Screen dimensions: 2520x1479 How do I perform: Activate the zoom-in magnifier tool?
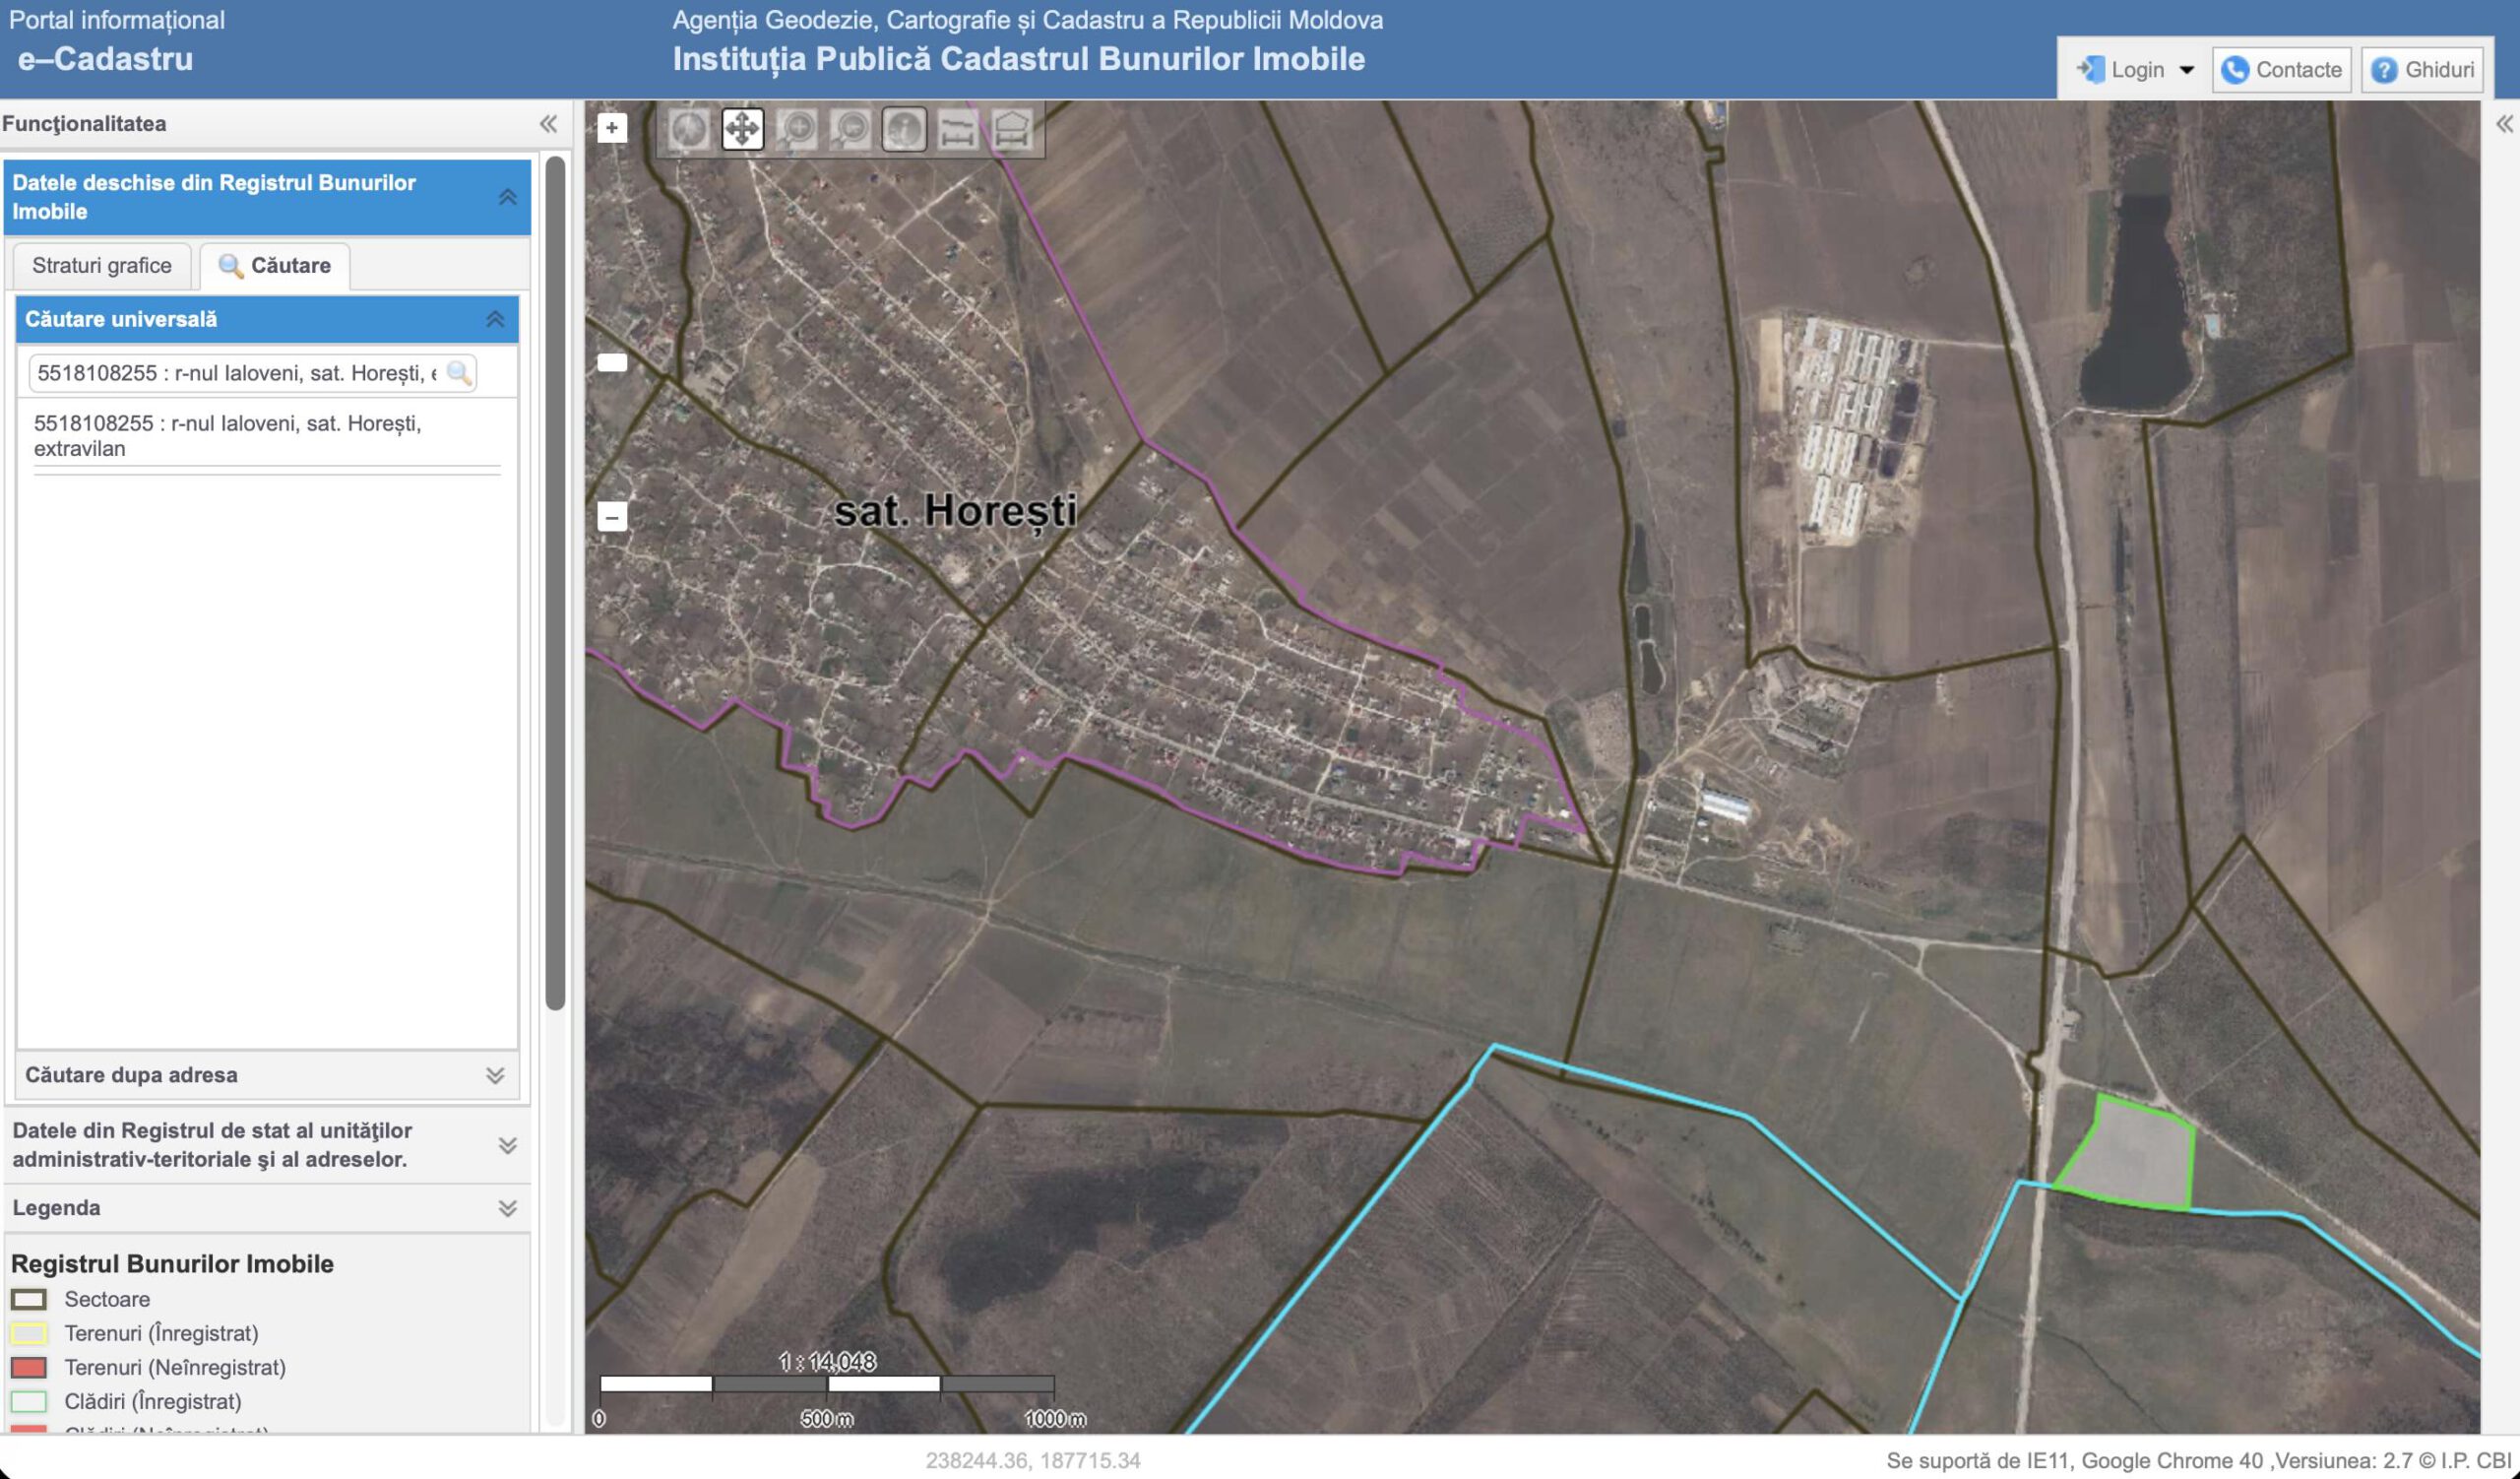[797, 129]
